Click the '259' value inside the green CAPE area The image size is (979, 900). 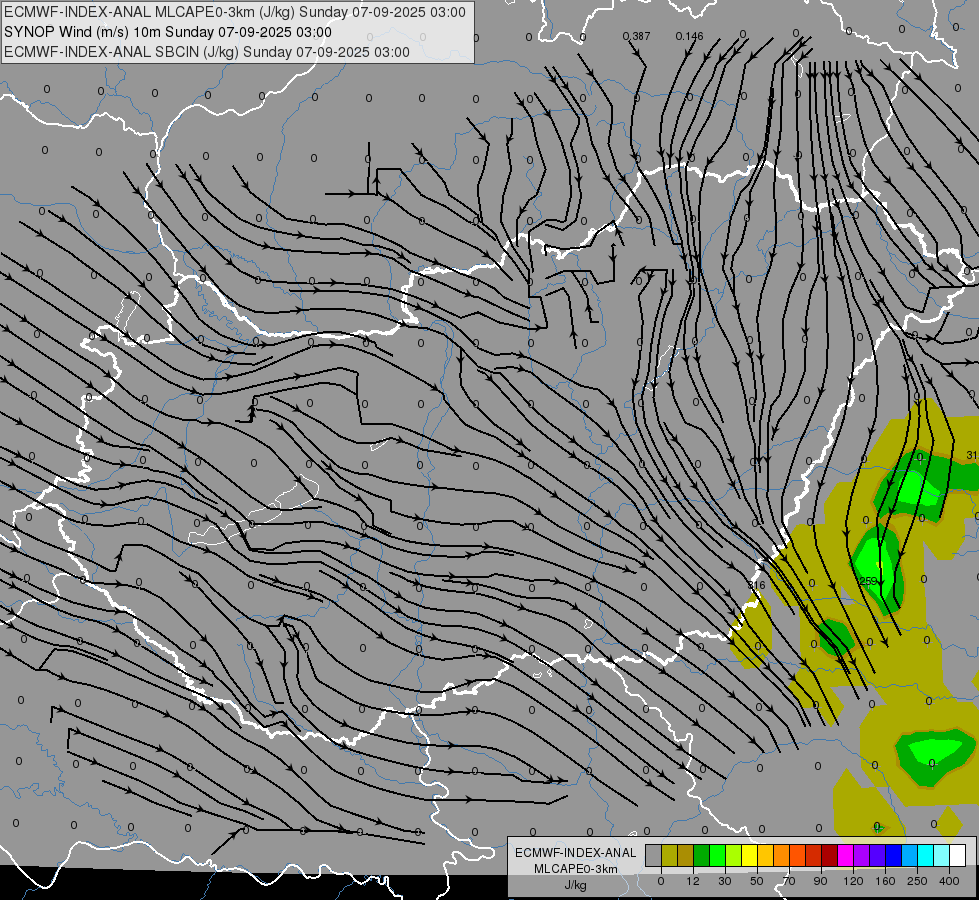868,581
